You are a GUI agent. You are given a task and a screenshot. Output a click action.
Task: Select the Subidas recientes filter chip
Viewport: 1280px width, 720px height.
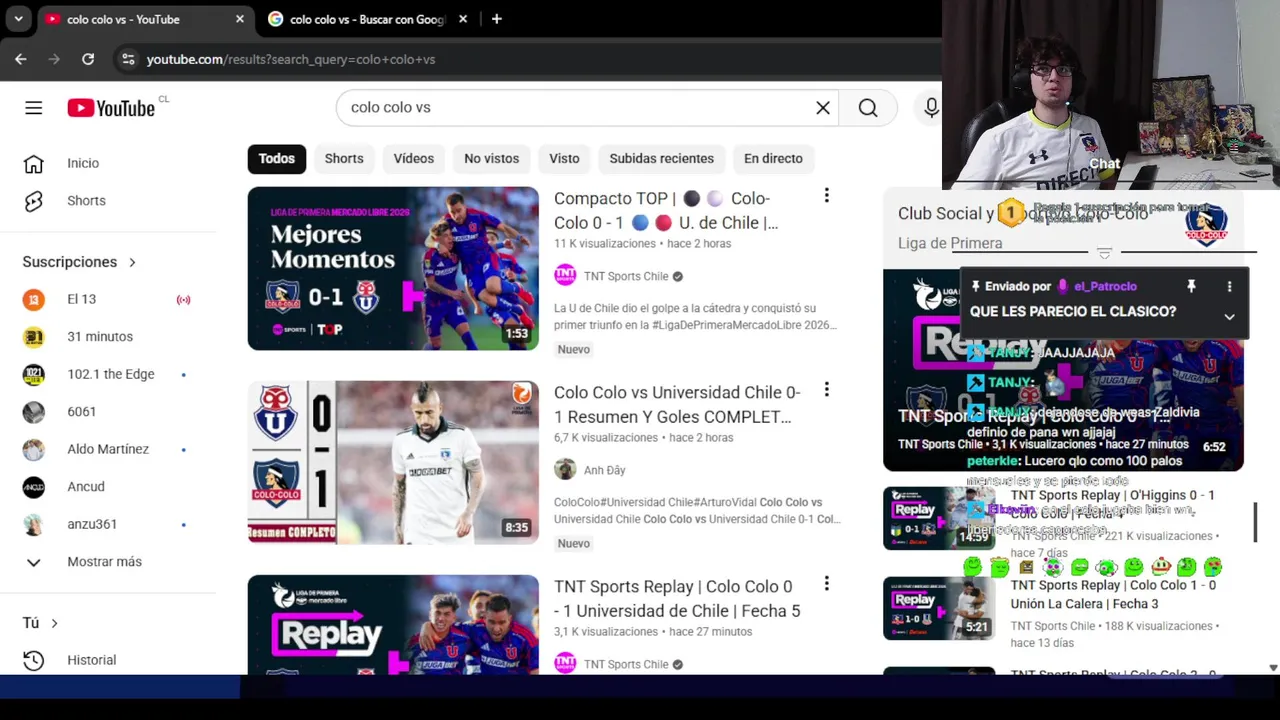(662, 159)
